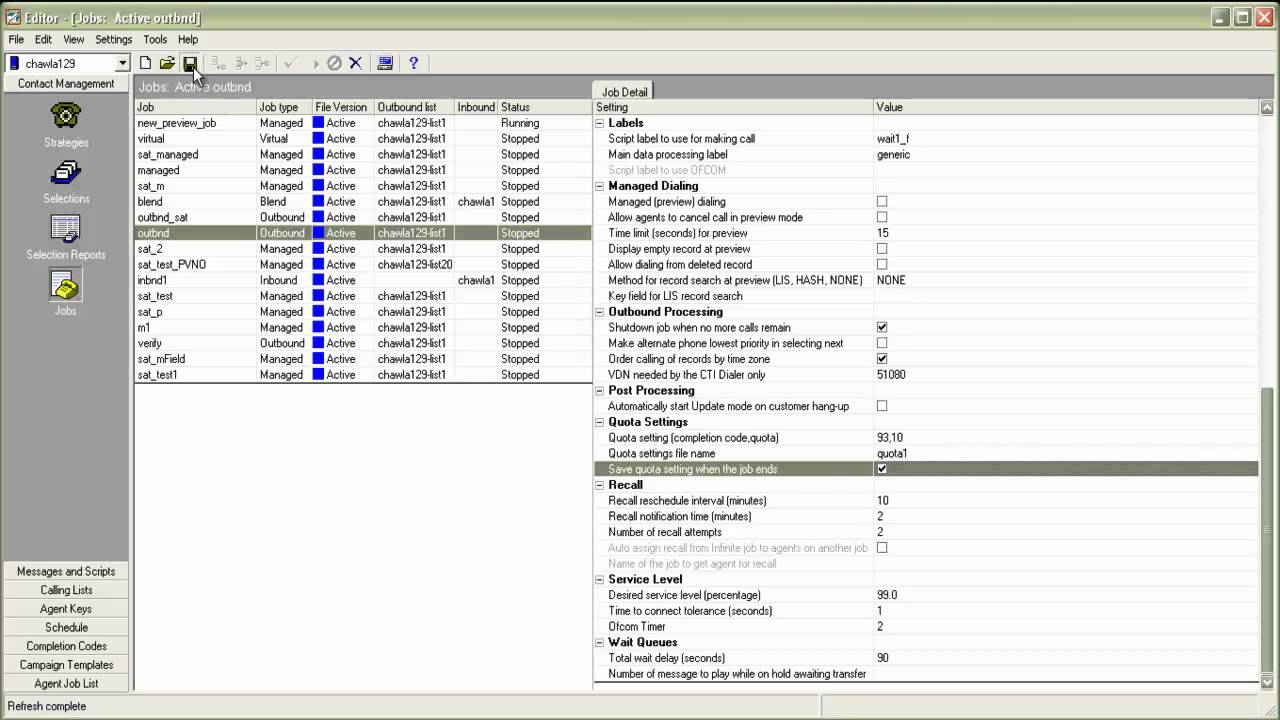Open the Tools menu
Viewport: 1280px width, 720px height.
155,40
